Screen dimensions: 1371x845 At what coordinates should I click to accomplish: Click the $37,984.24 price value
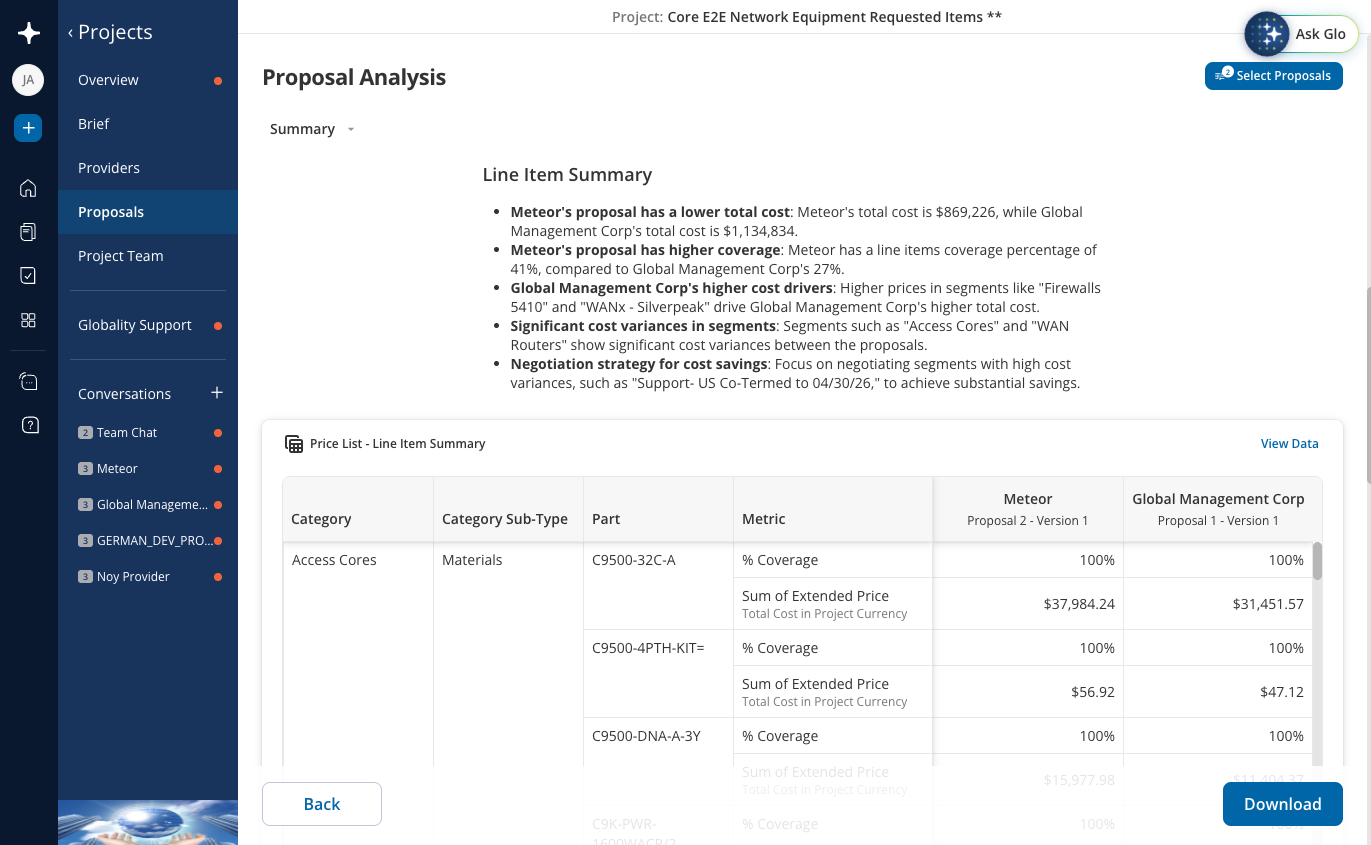pos(1079,604)
